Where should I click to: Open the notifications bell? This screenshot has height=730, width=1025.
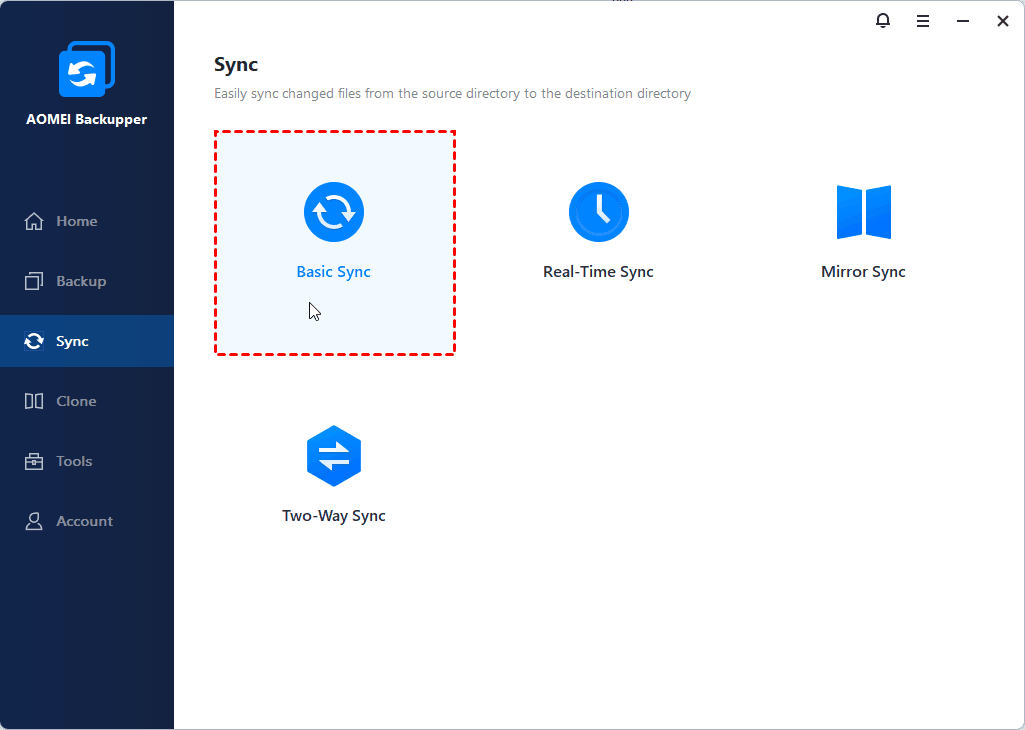(x=882, y=21)
